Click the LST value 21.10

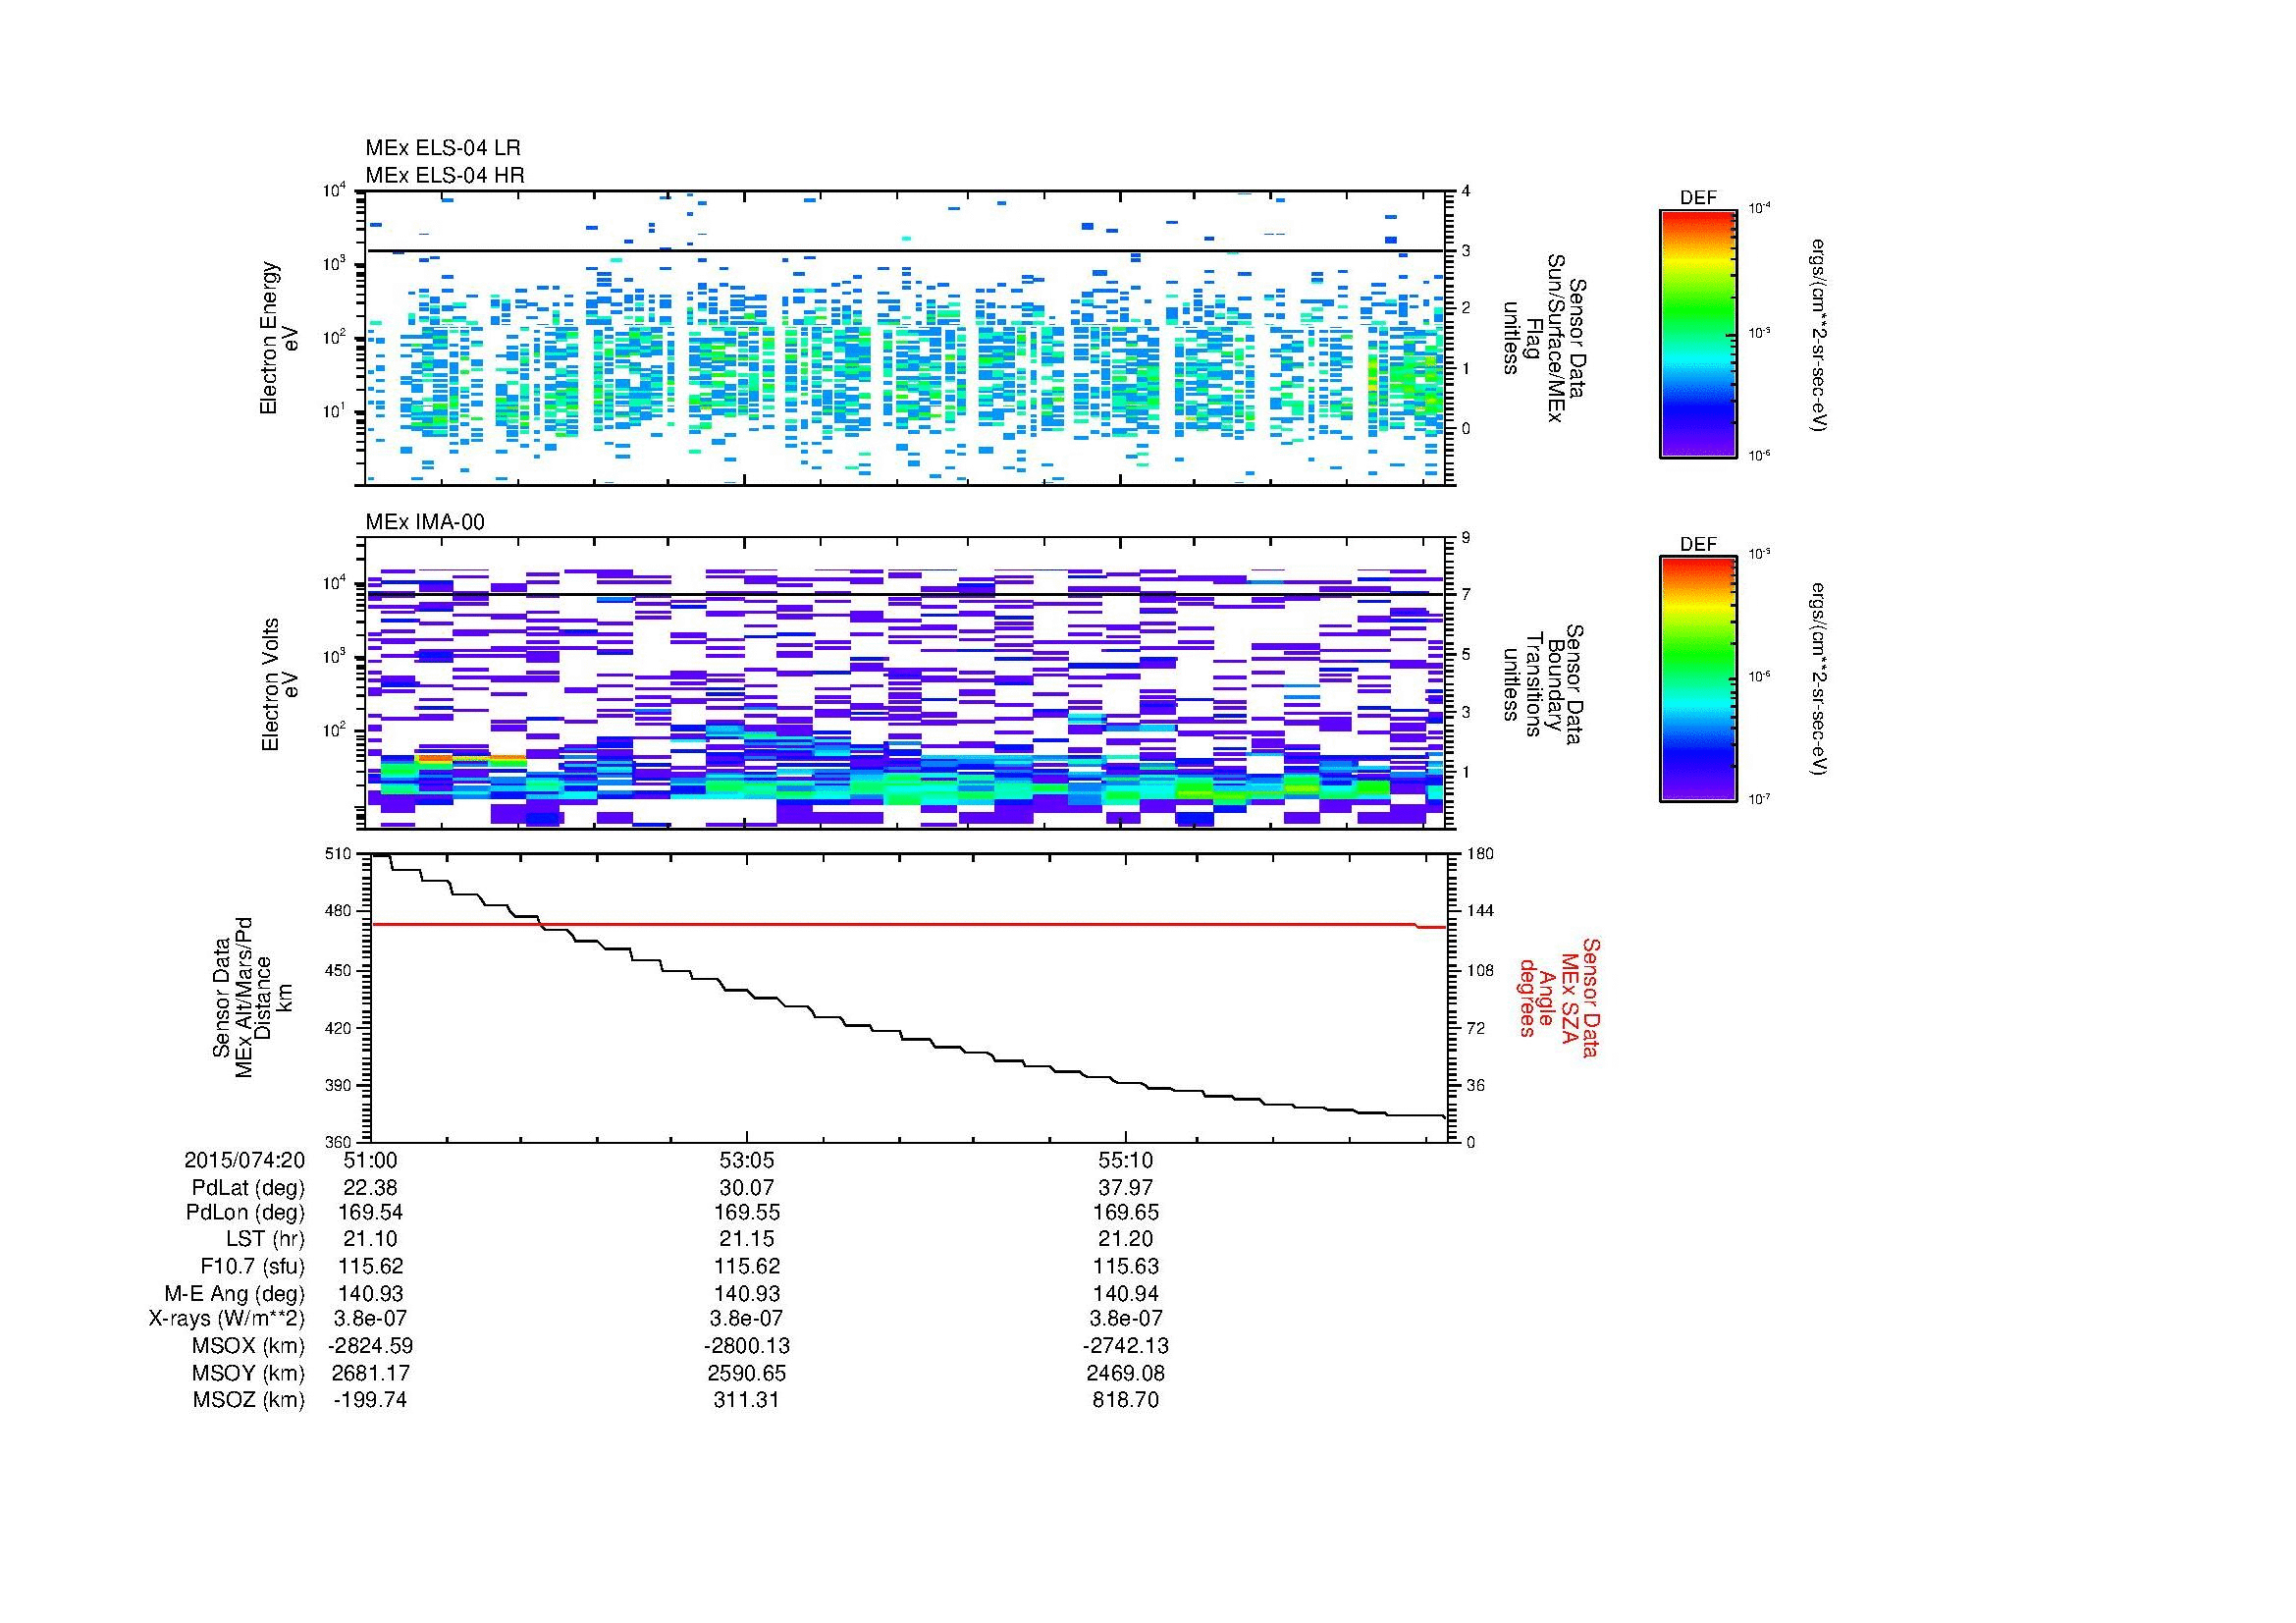pyautogui.click(x=370, y=1239)
